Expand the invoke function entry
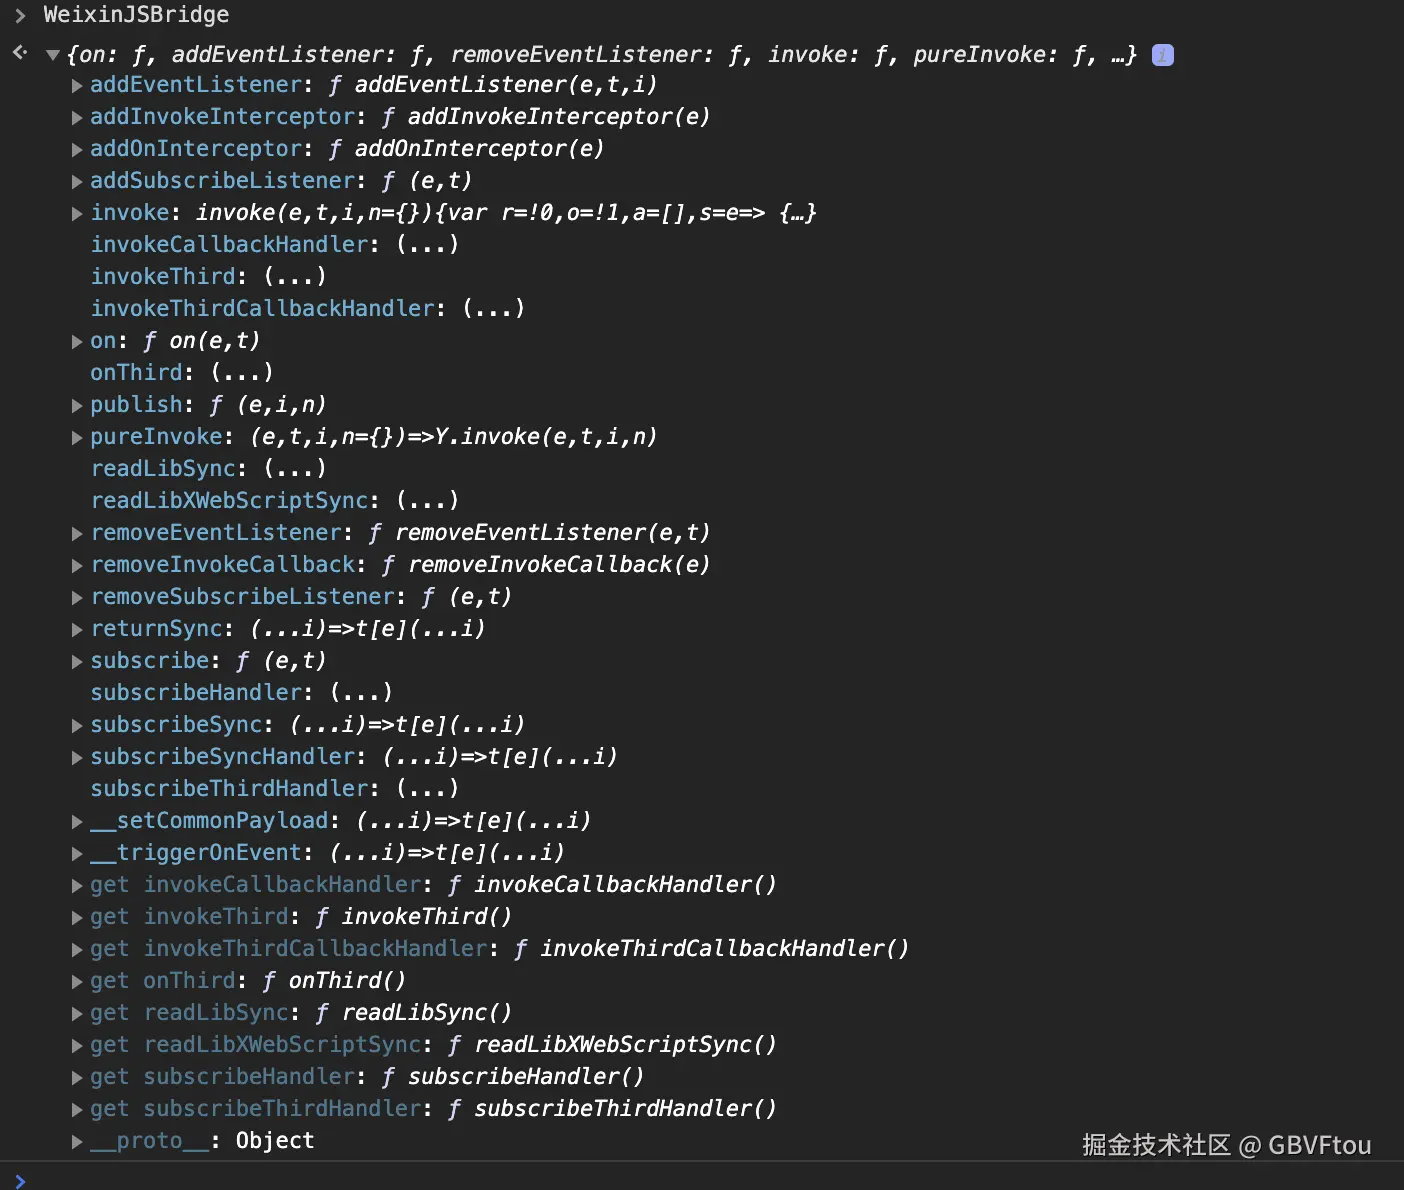This screenshot has width=1404, height=1190. [77, 214]
